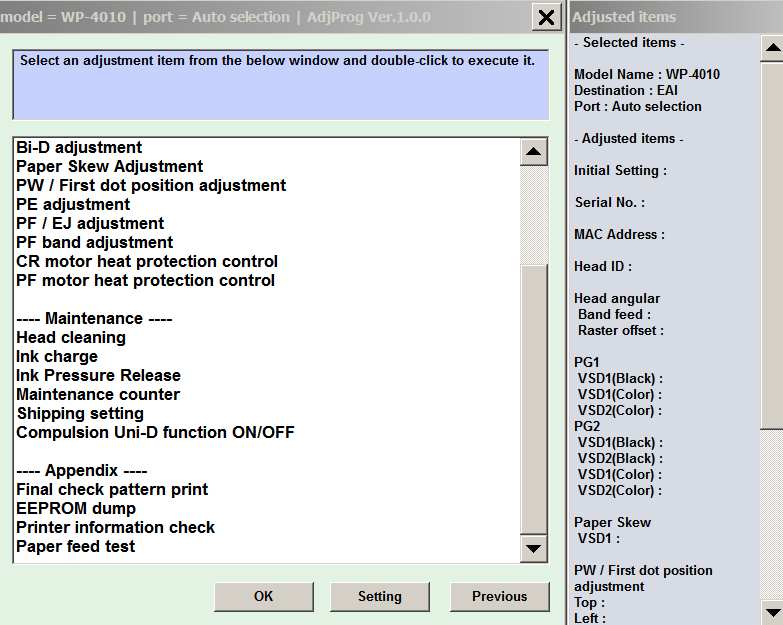The image size is (783, 625).
Task: Select Ink Pressure Release item
Action: click(x=98, y=376)
